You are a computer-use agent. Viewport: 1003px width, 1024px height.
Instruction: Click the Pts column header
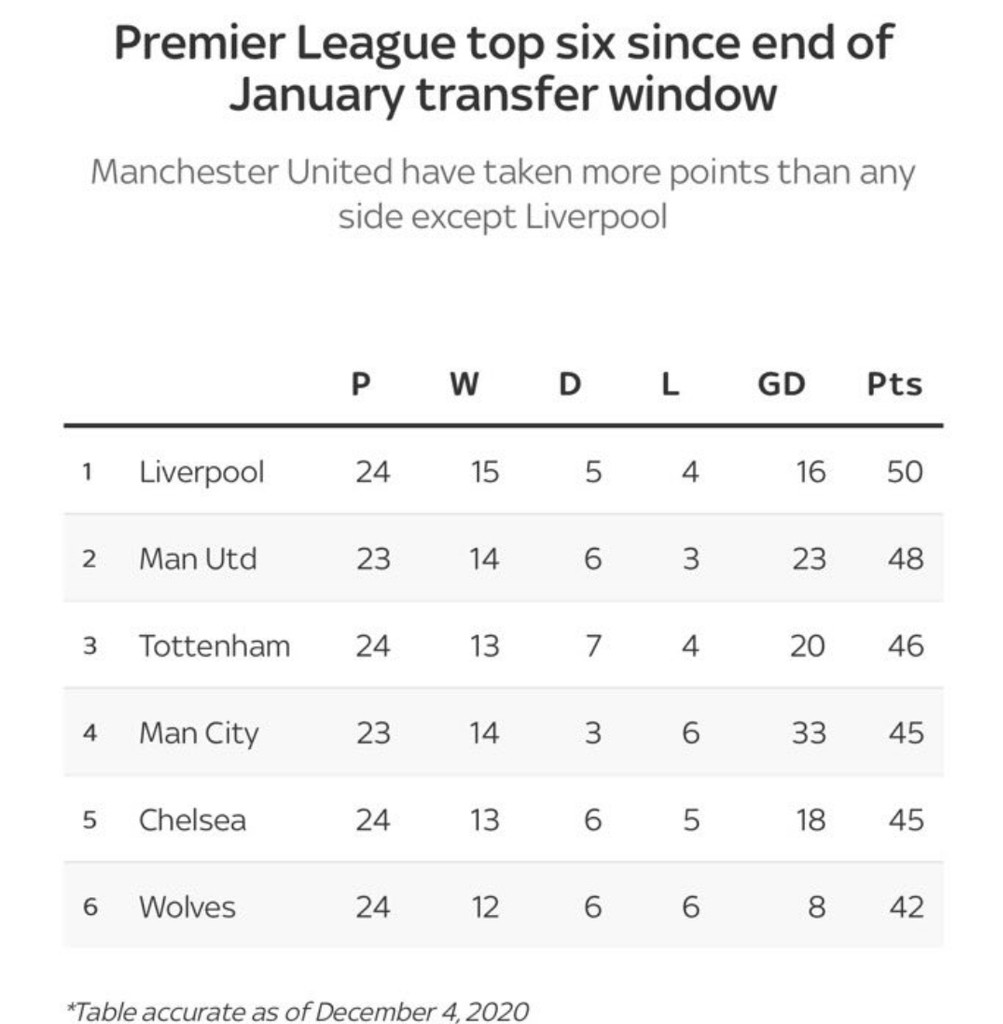pyautogui.click(x=894, y=385)
